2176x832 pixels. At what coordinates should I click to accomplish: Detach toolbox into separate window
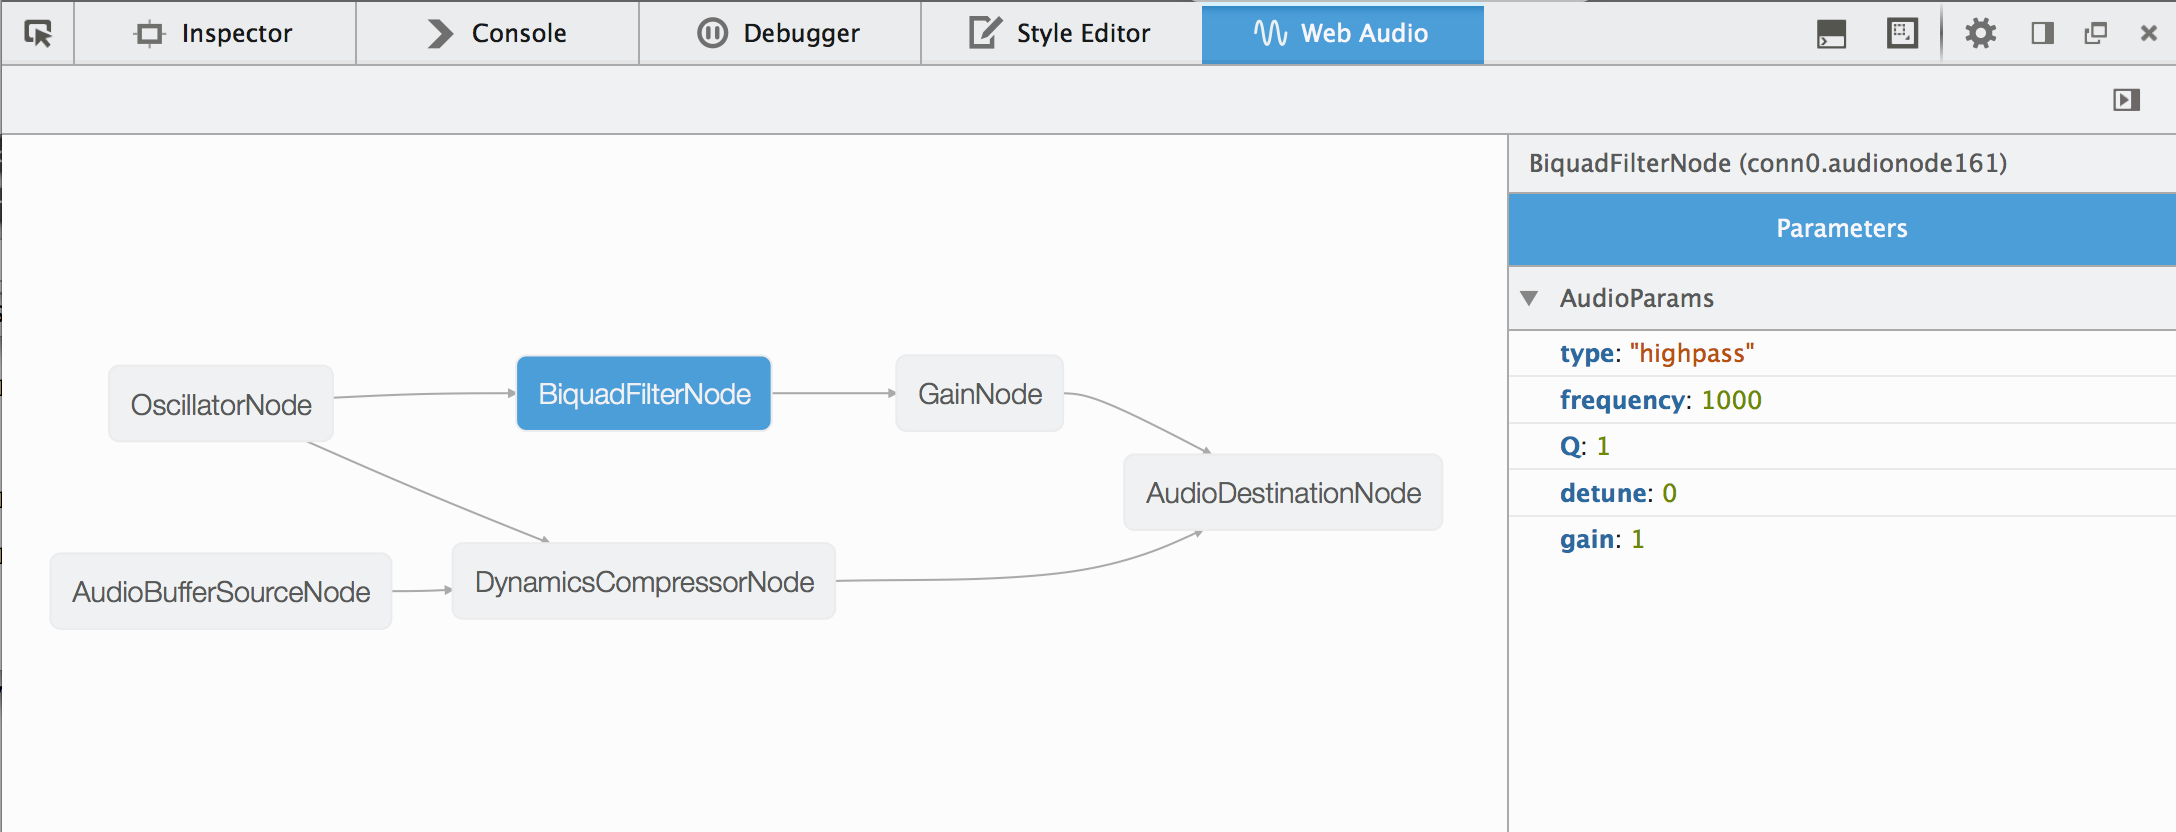point(2095,34)
